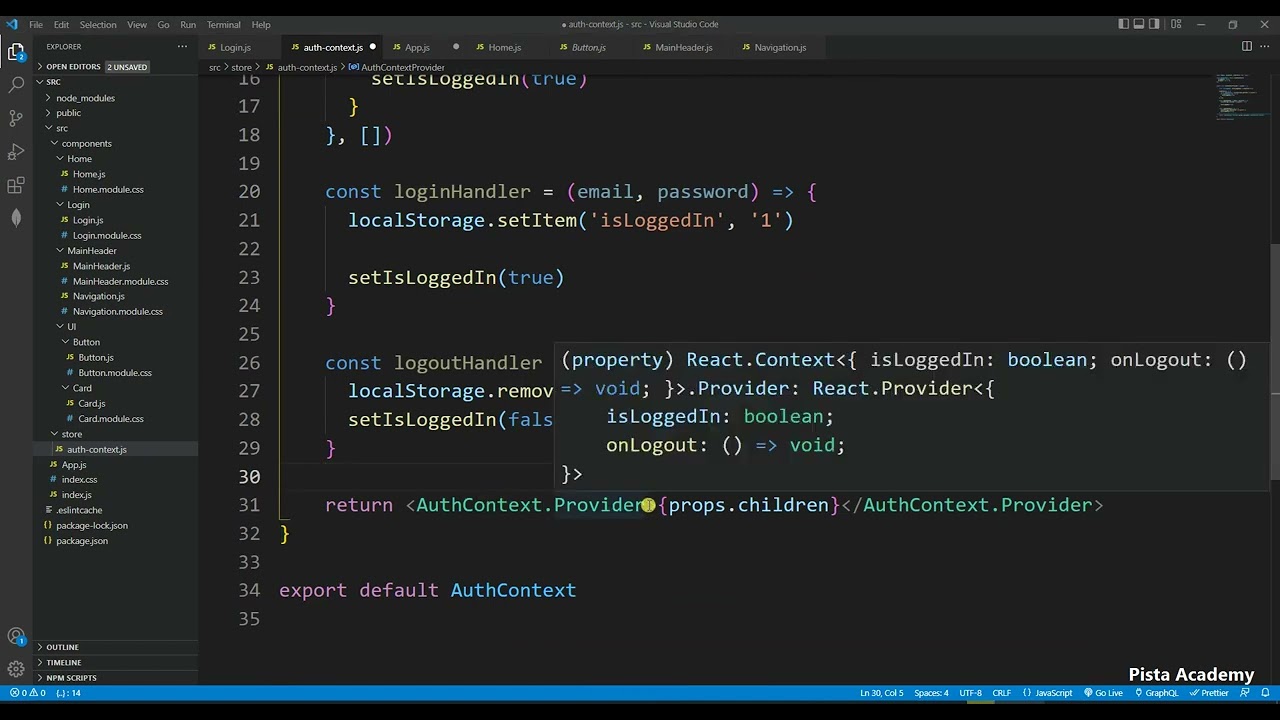1280x720 pixels.
Task: Open the Terminal menu
Action: point(223,24)
